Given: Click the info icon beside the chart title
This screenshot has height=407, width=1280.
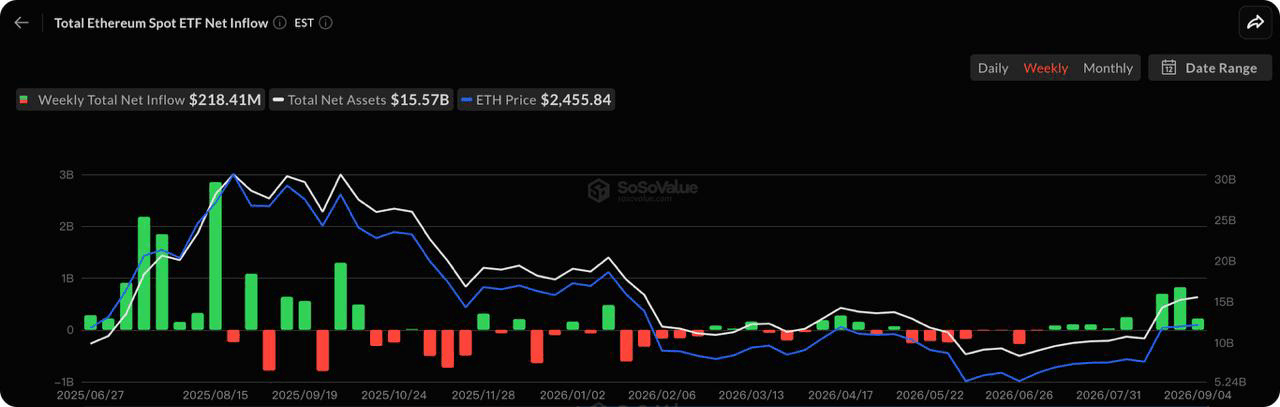Looking at the screenshot, I should 279,22.
